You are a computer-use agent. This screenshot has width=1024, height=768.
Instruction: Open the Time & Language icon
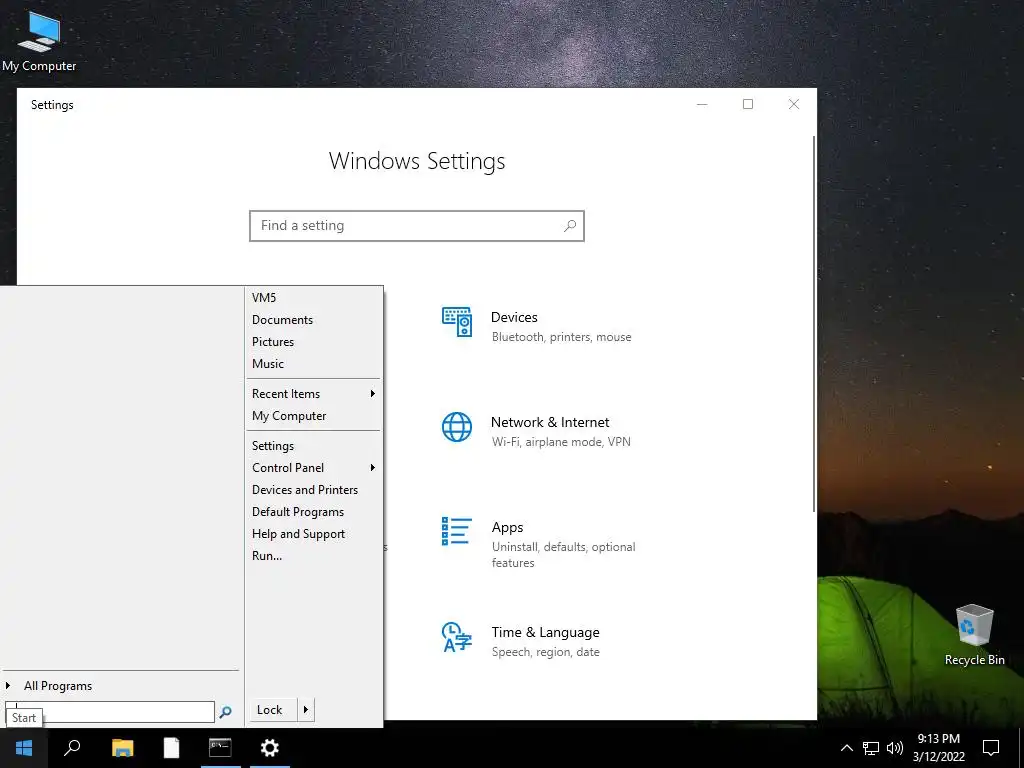456,637
